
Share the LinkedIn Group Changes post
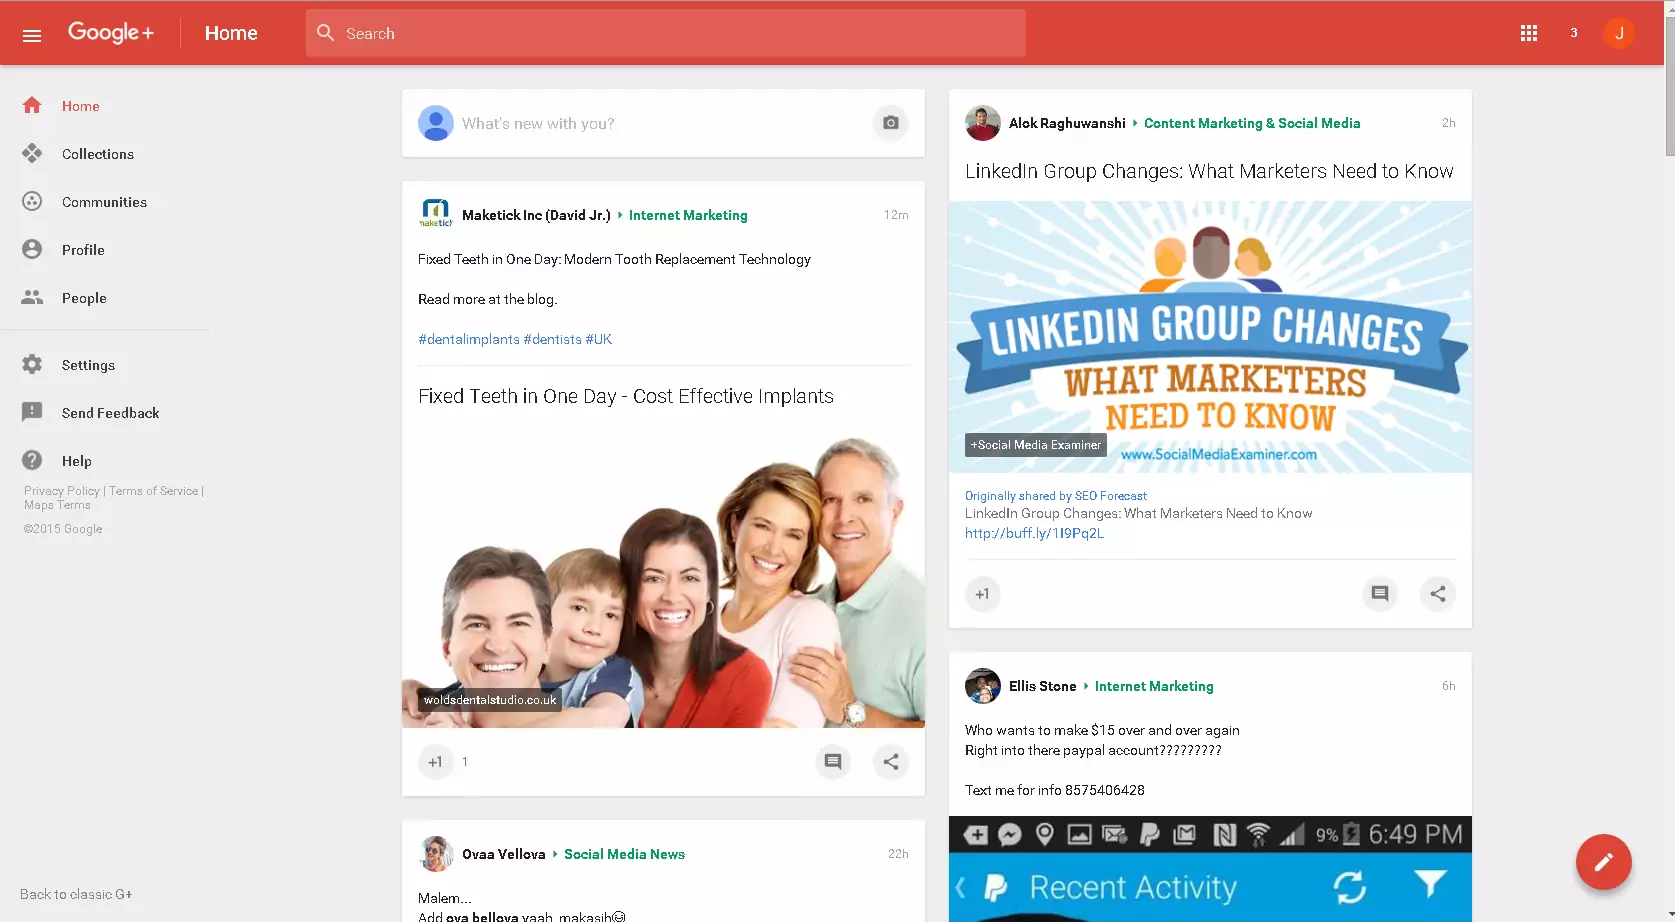point(1437,594)
